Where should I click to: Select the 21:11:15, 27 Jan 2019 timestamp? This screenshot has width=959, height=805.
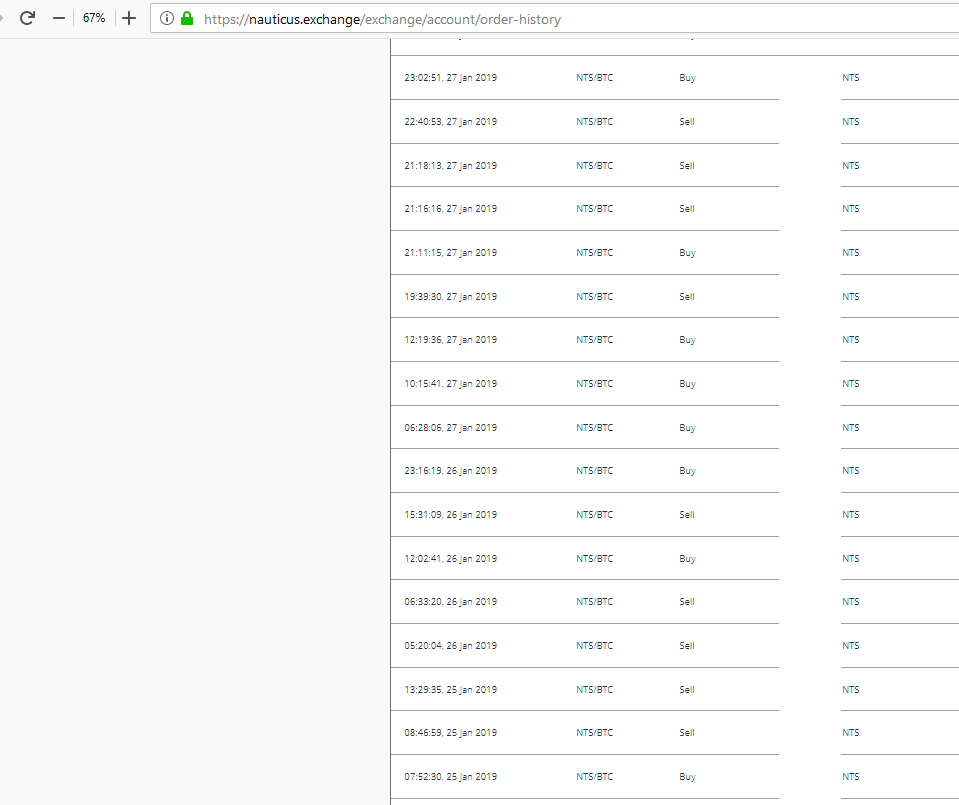point(450,253)
